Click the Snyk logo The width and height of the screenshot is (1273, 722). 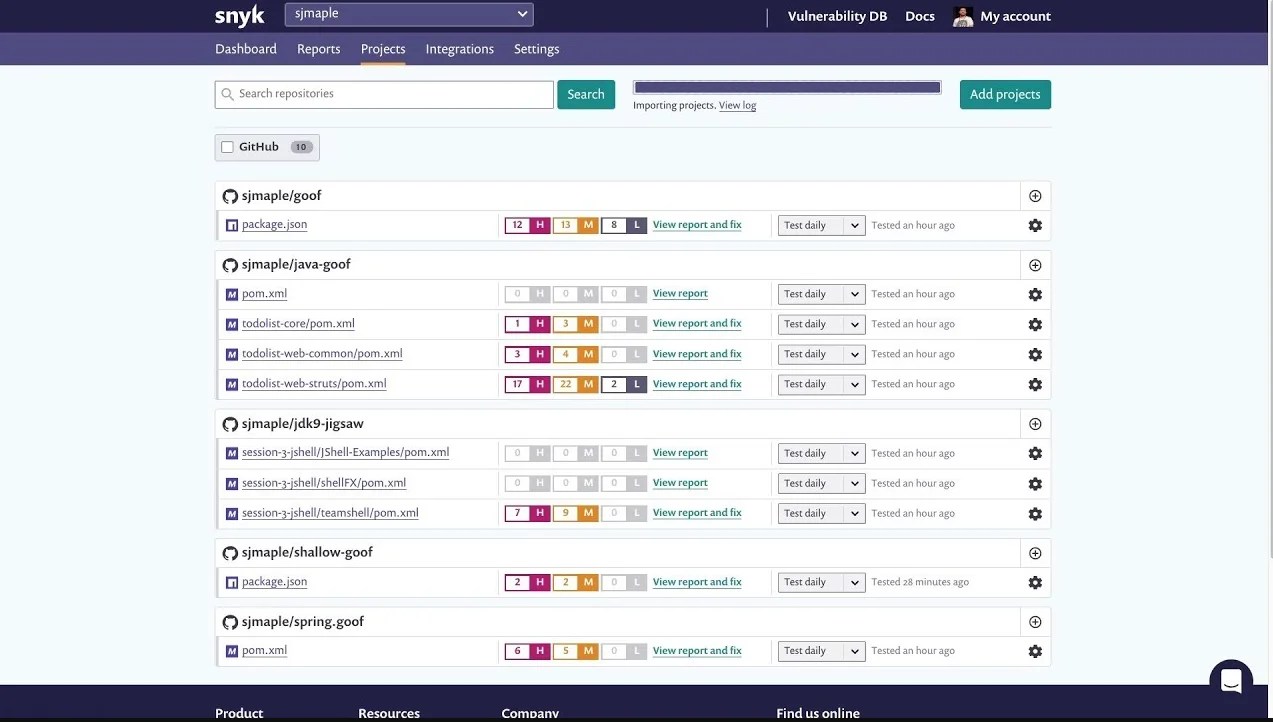tap(238, 15)
